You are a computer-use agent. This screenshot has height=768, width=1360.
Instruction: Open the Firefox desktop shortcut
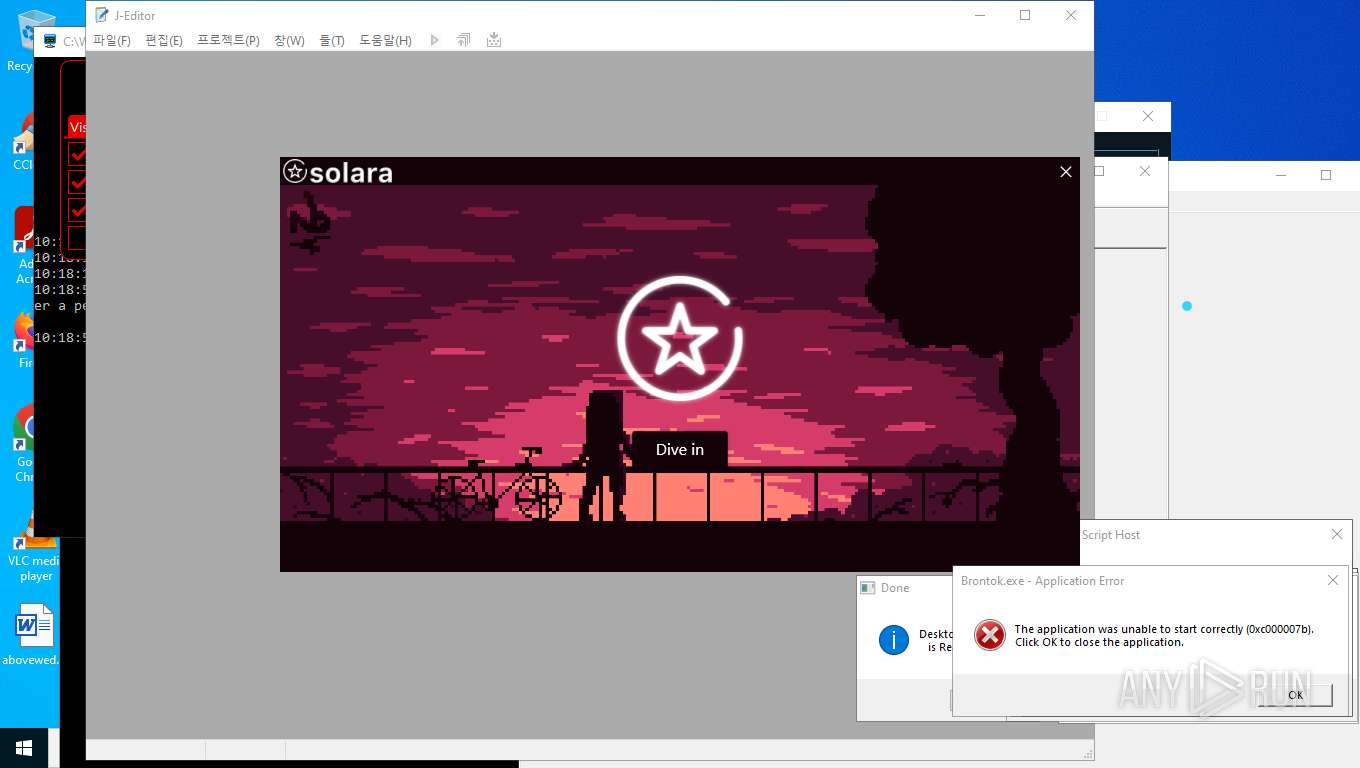click(24, 340)
